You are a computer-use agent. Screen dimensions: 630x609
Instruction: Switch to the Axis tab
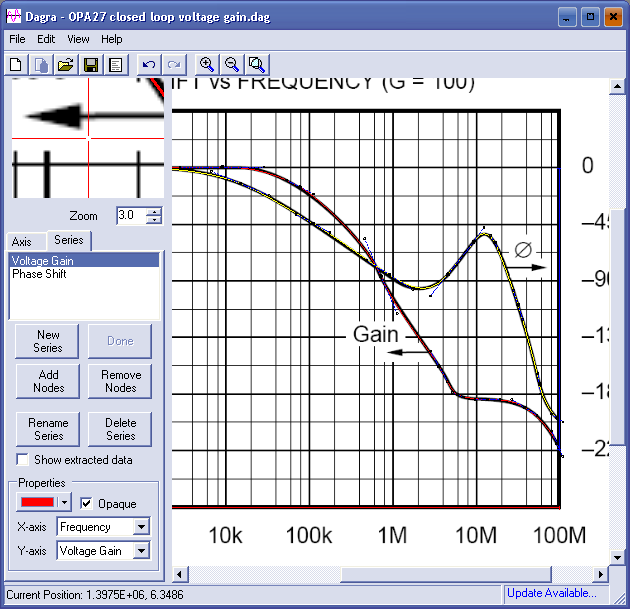point(22,242)
